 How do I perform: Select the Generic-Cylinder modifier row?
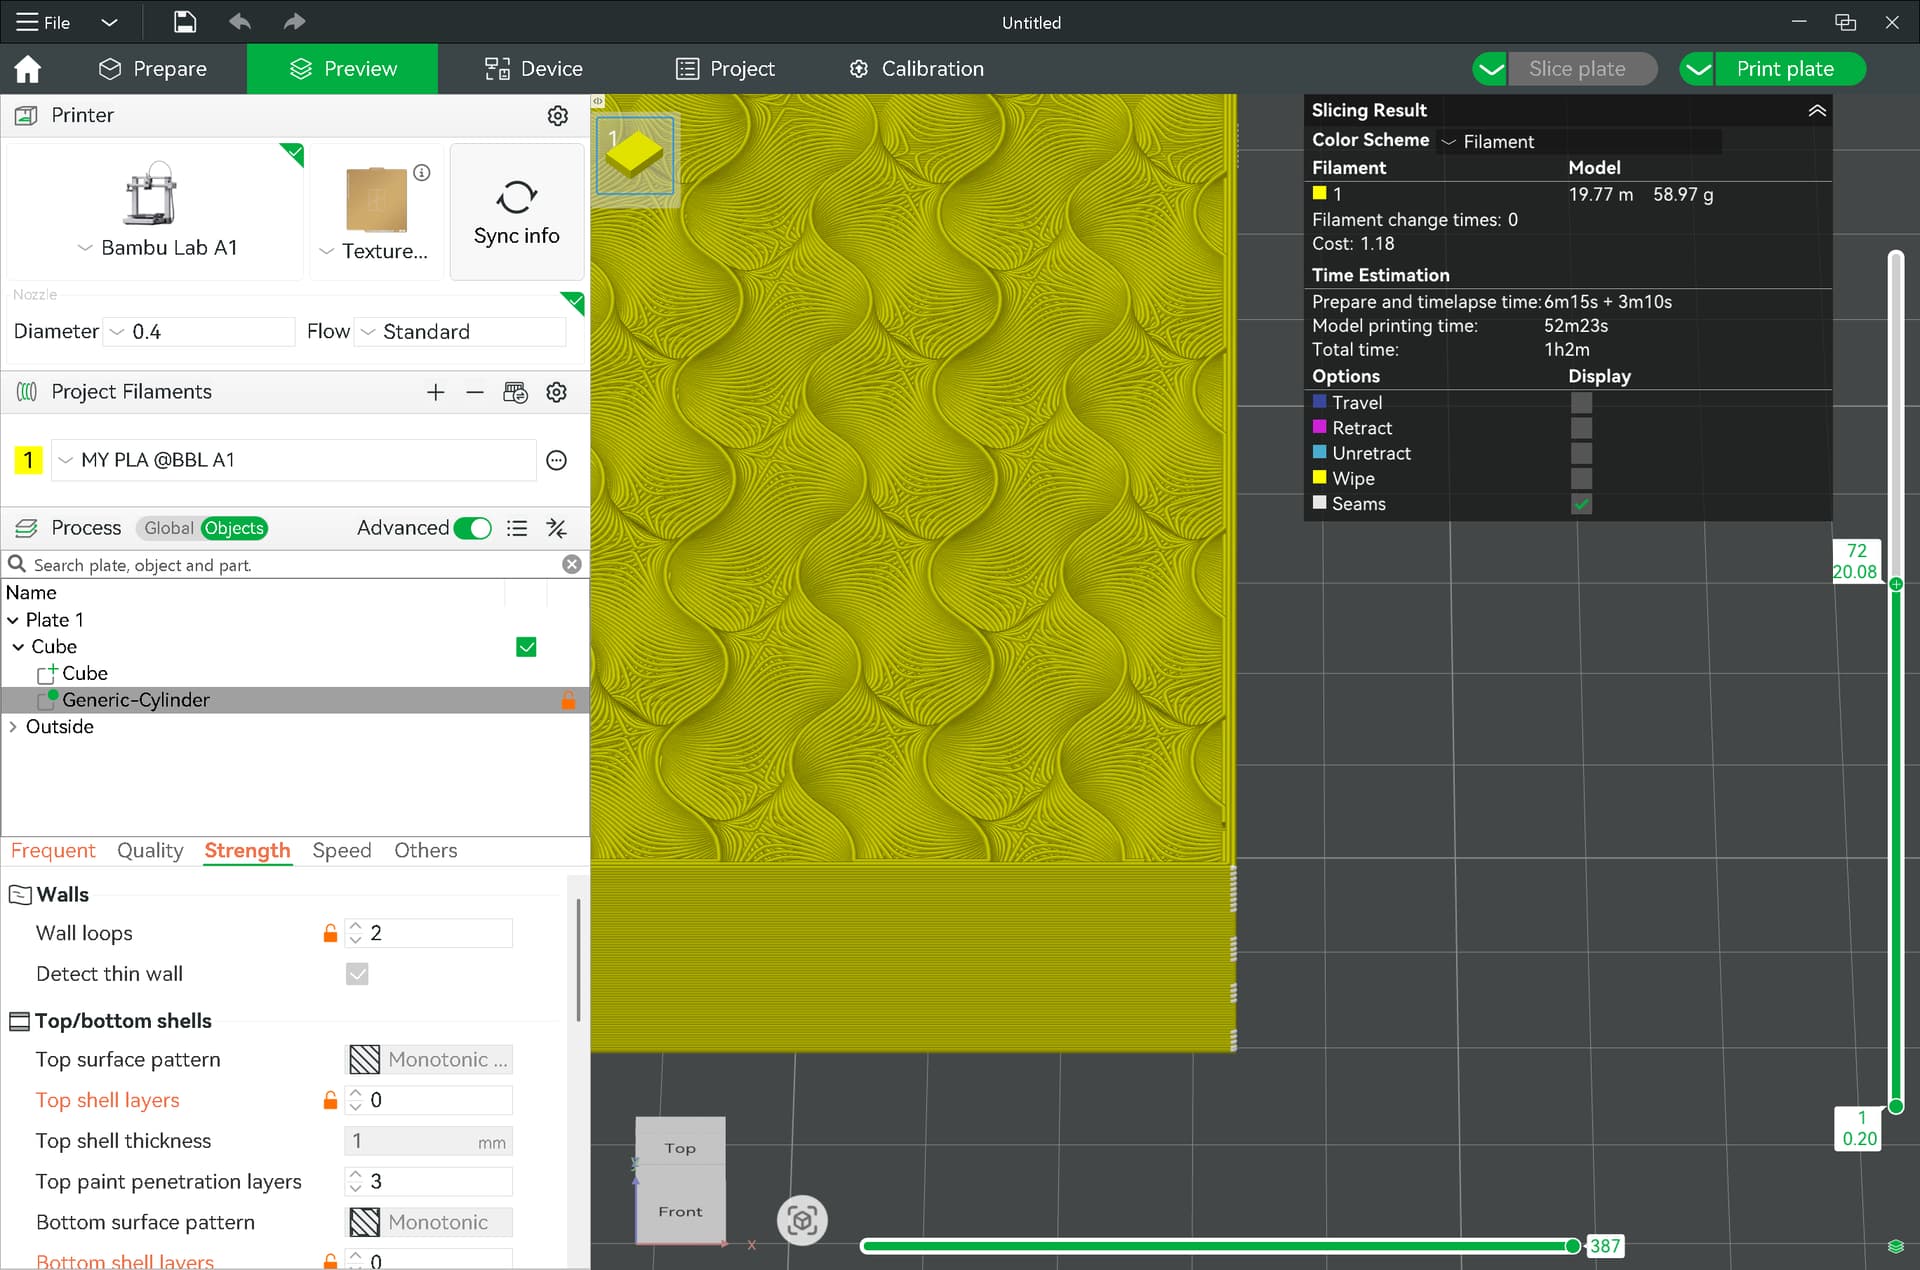coord(295,700)
